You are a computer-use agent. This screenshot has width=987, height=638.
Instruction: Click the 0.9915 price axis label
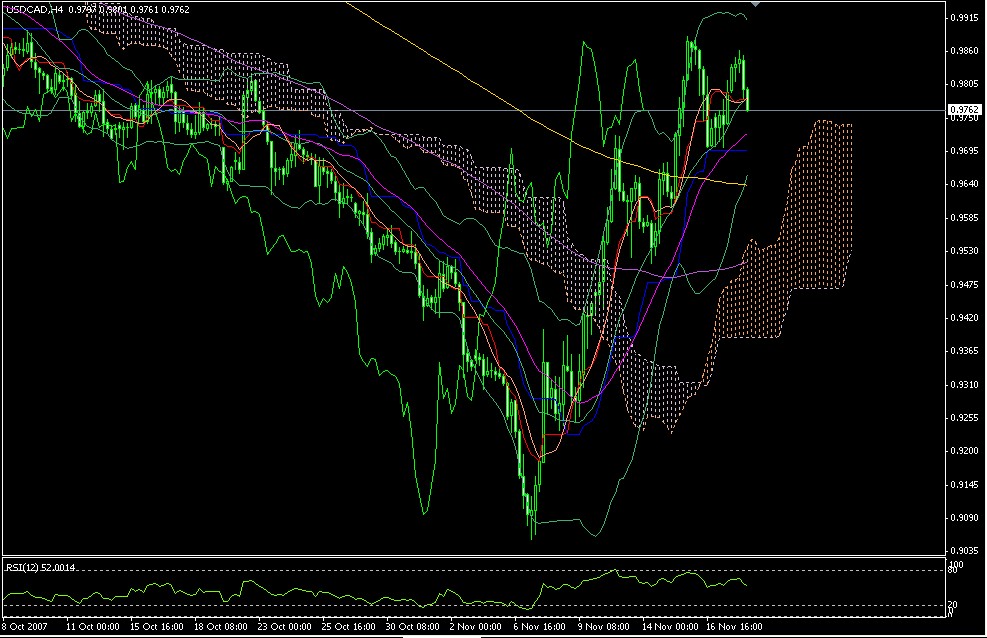tap(966, 18)
